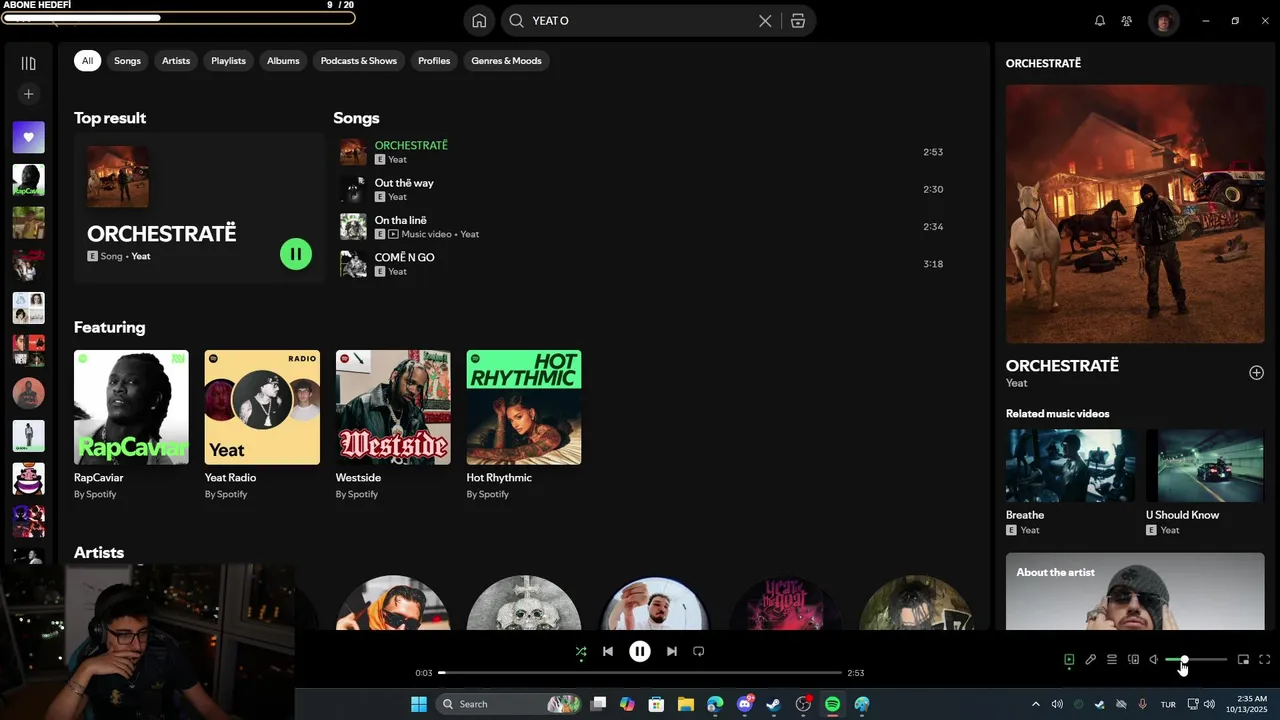Open the notifications bell
This screenshot has height=720, width=1280.
[x=1100, y=21]
